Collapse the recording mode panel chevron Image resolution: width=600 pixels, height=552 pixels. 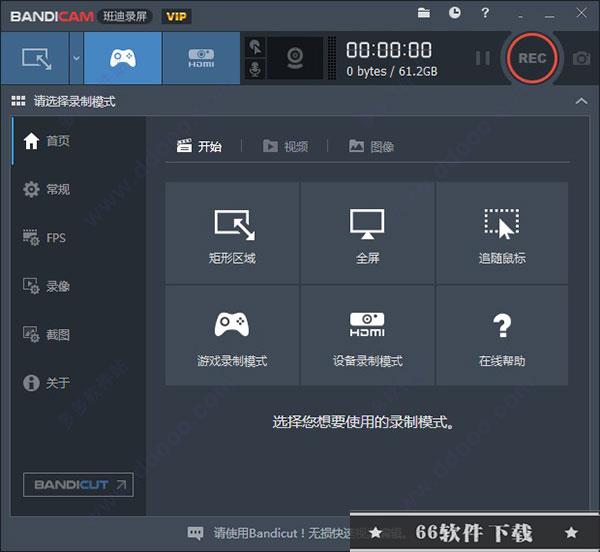point(581,101)
